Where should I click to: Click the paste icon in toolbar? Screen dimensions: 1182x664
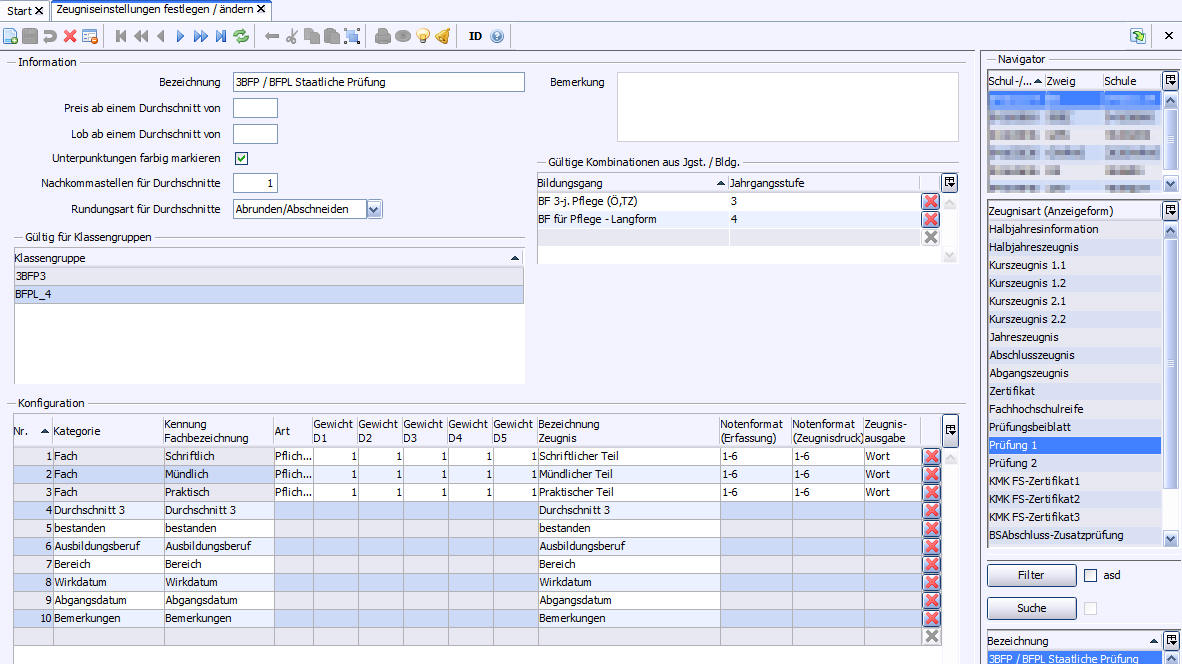[x=332, y=36]
